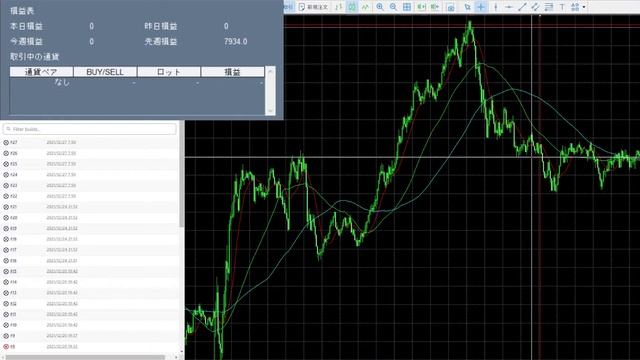Viewport: 640px width, 360px height.
Task: Click the down arrow of position table scrollbar
Action: (x=270, y=111)
